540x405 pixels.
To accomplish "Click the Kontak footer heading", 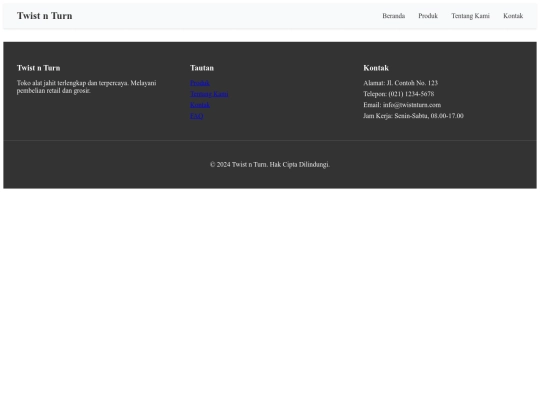I will click(376, 68).
